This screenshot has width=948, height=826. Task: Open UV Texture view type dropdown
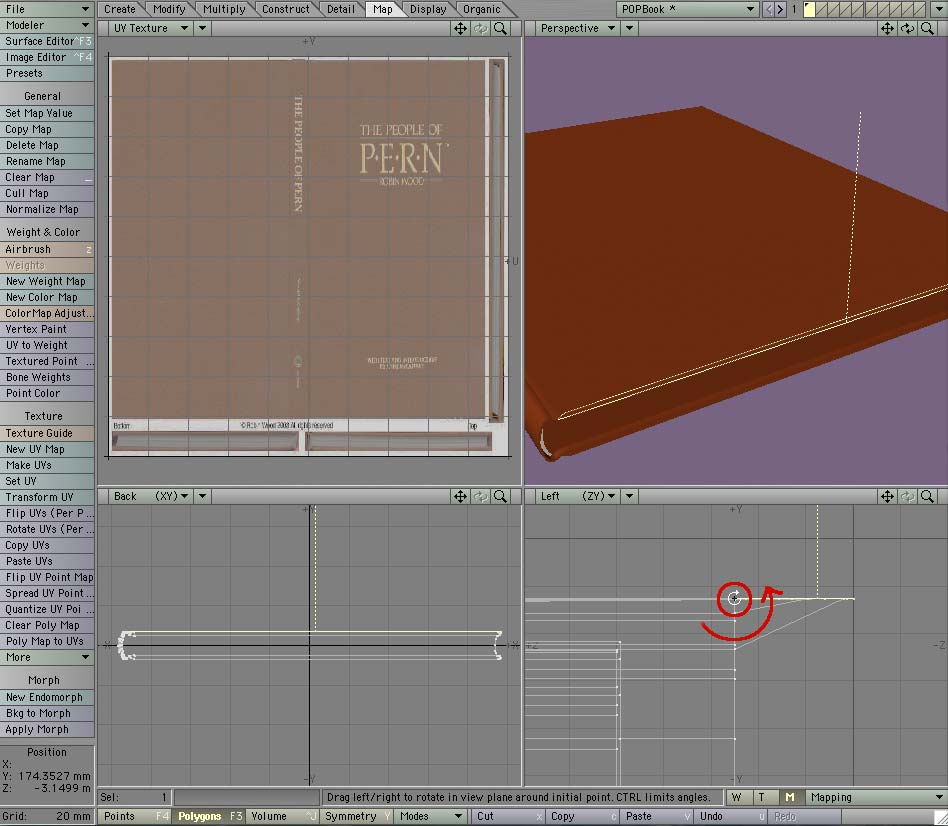pyautogui.click(x=151, y=28)
